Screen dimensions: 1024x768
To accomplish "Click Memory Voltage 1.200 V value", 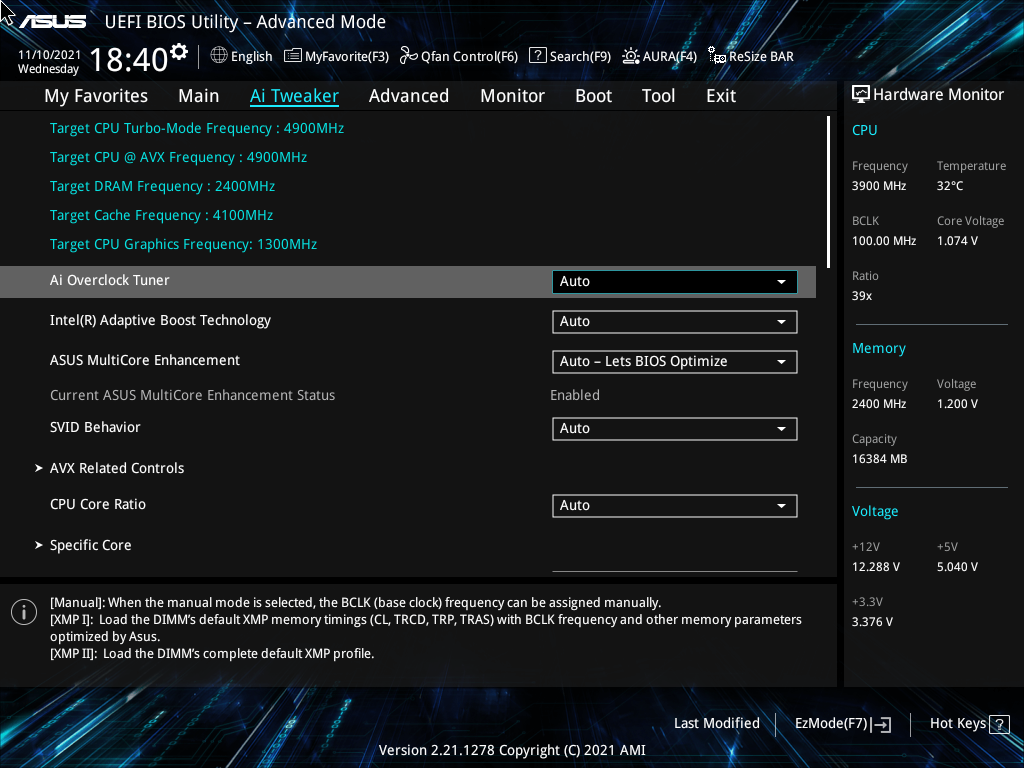I will (957, 404).
